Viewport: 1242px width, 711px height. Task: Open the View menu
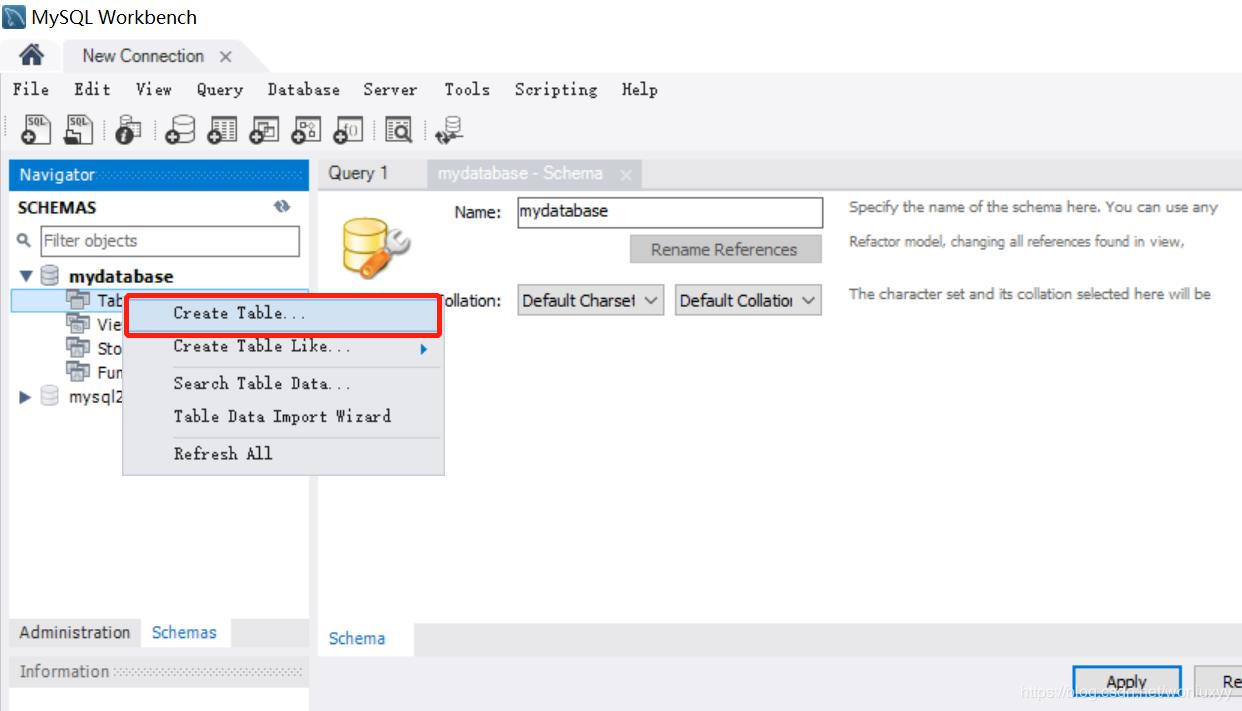pos(153,90)
